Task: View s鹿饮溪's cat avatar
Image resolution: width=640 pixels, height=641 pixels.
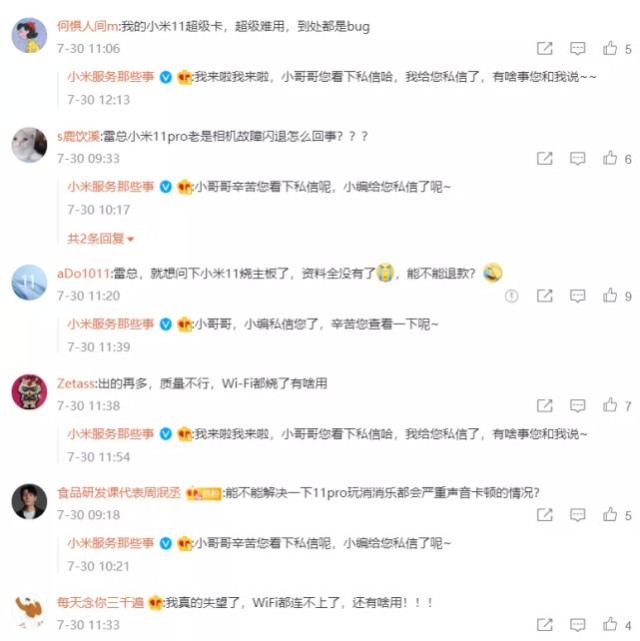Action: (29, 145)
